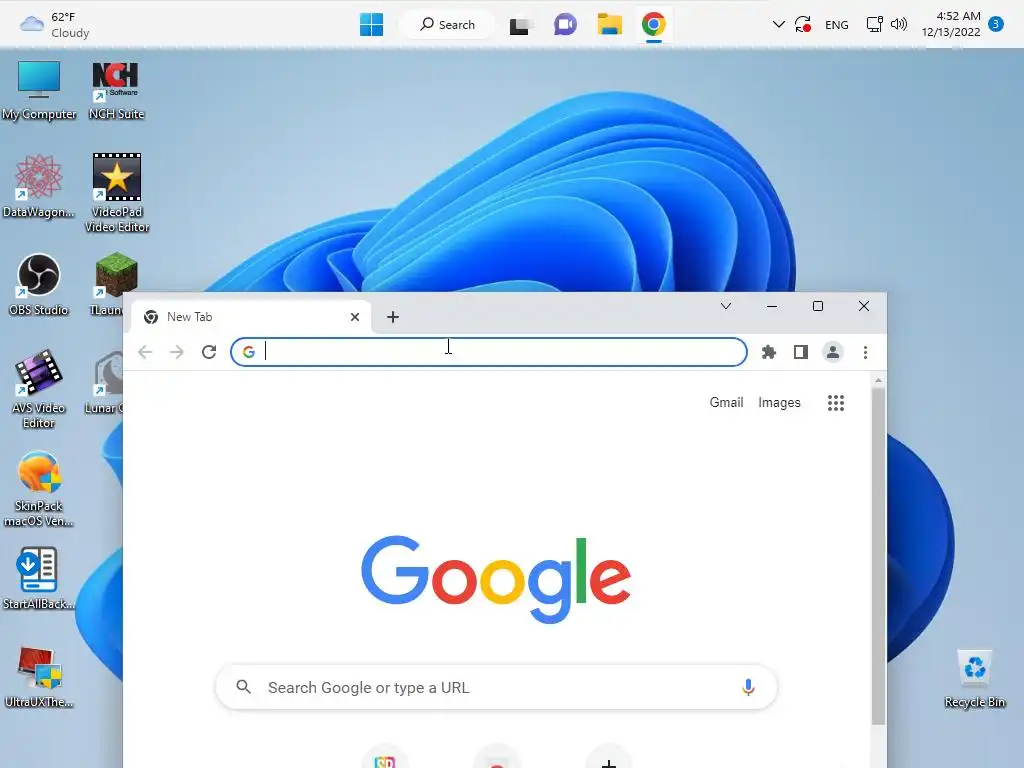Open clock showing 4:52 AM
Screen dimensions: 1024x768
(951, 24)
